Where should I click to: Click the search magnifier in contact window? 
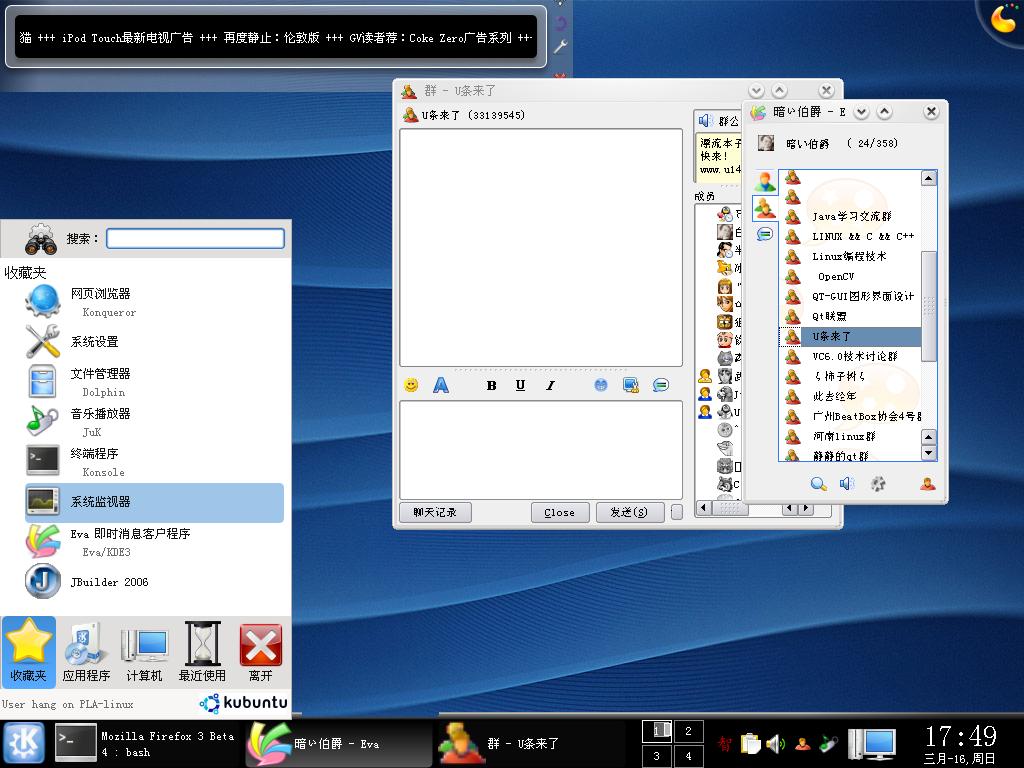818,484
